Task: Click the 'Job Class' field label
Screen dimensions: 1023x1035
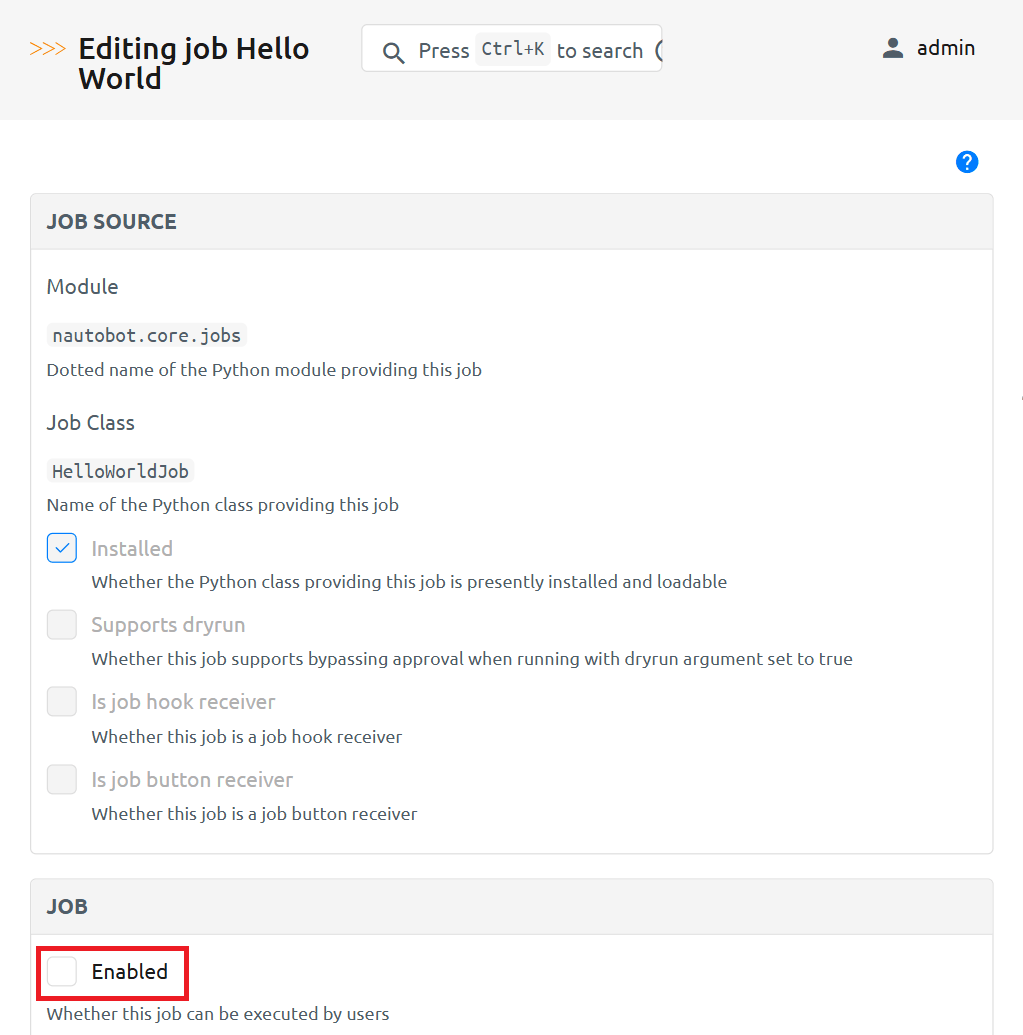Action: coord(90,423)
